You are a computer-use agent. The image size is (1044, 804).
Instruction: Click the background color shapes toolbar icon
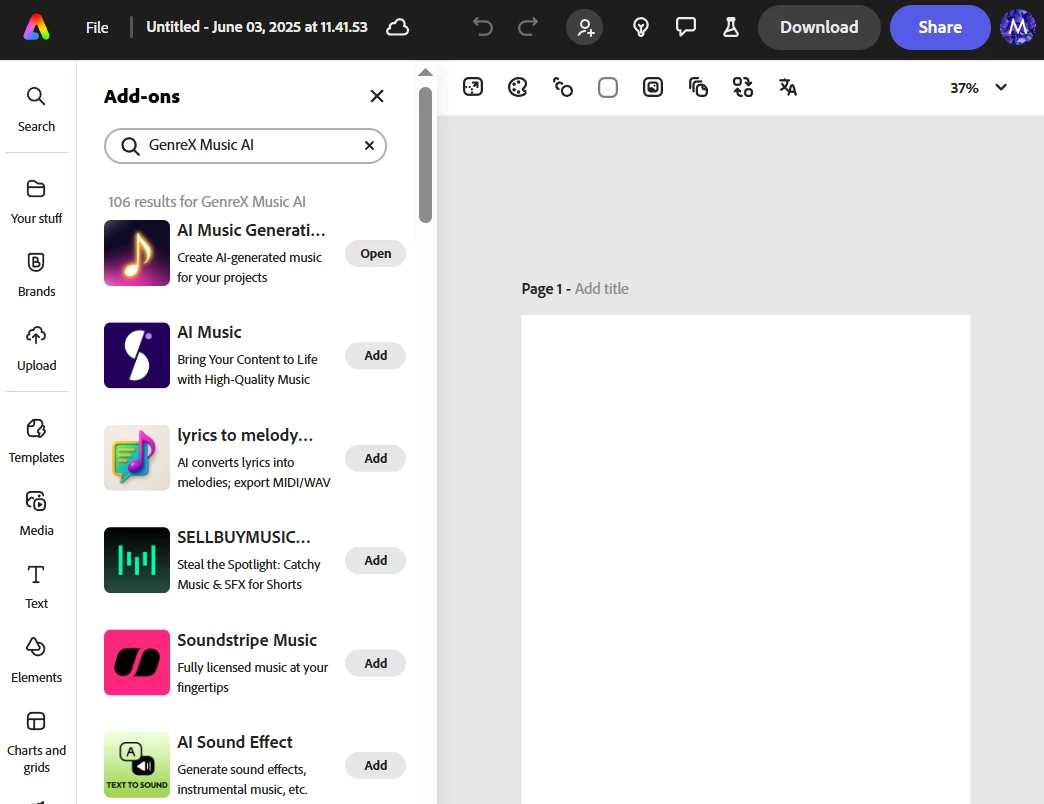pyautogui.click(x=563, y=87)
